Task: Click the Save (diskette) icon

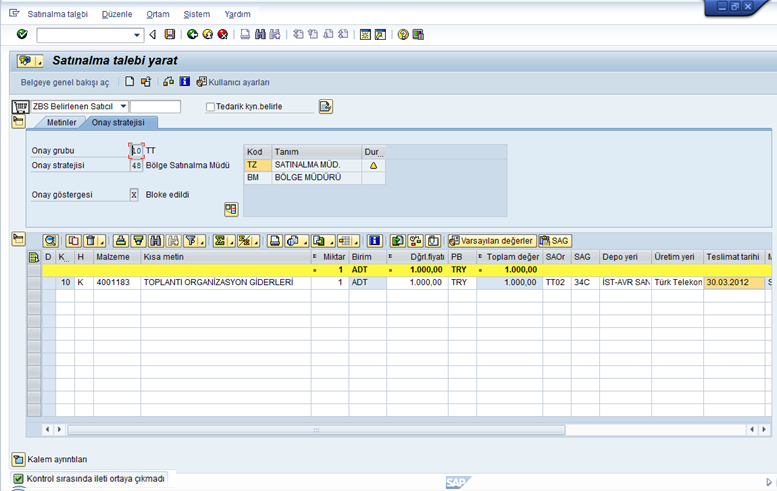Action: [x=170, y=34]
